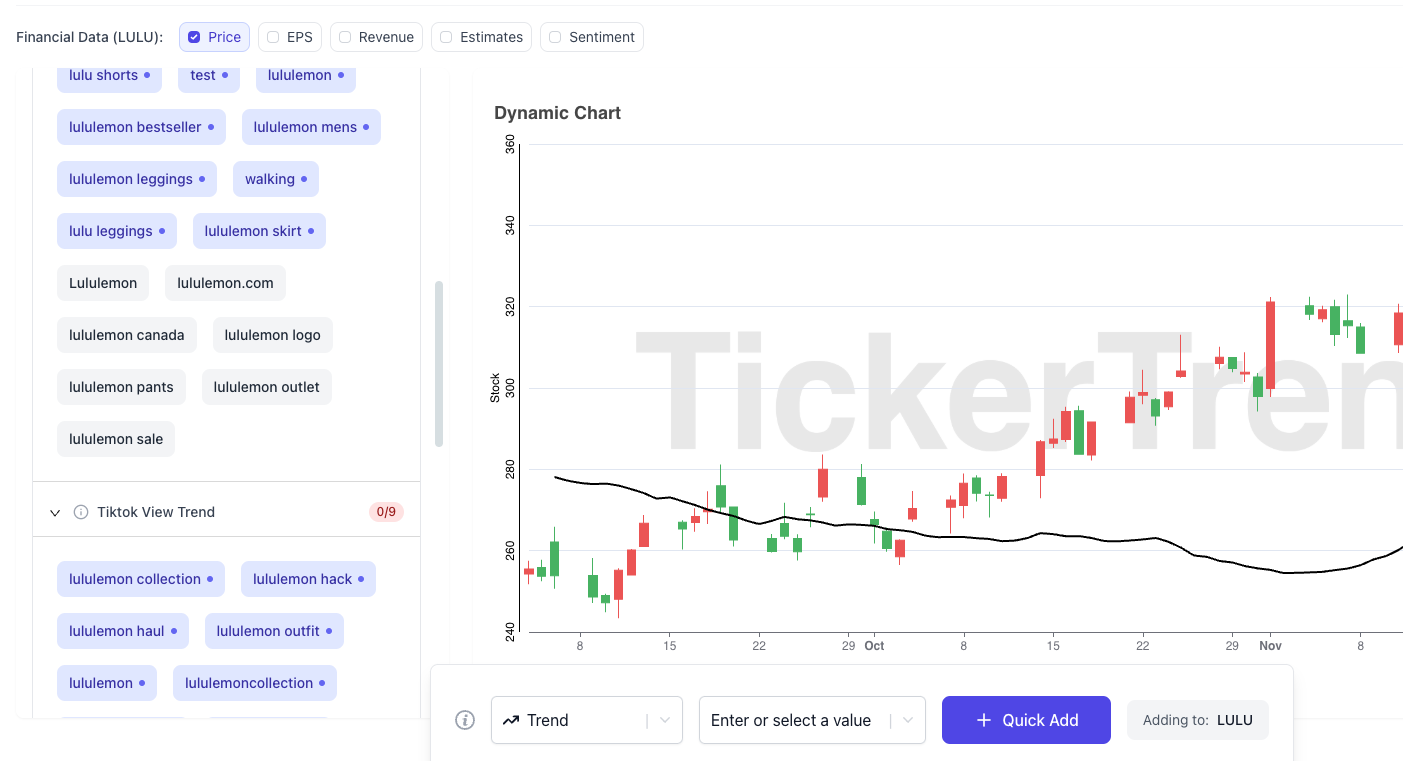Screen dimensions: 1403x761
Task: Open the 'Enter or select a value' dropdown
Action: pyautogui.click(x=908, y=720)
